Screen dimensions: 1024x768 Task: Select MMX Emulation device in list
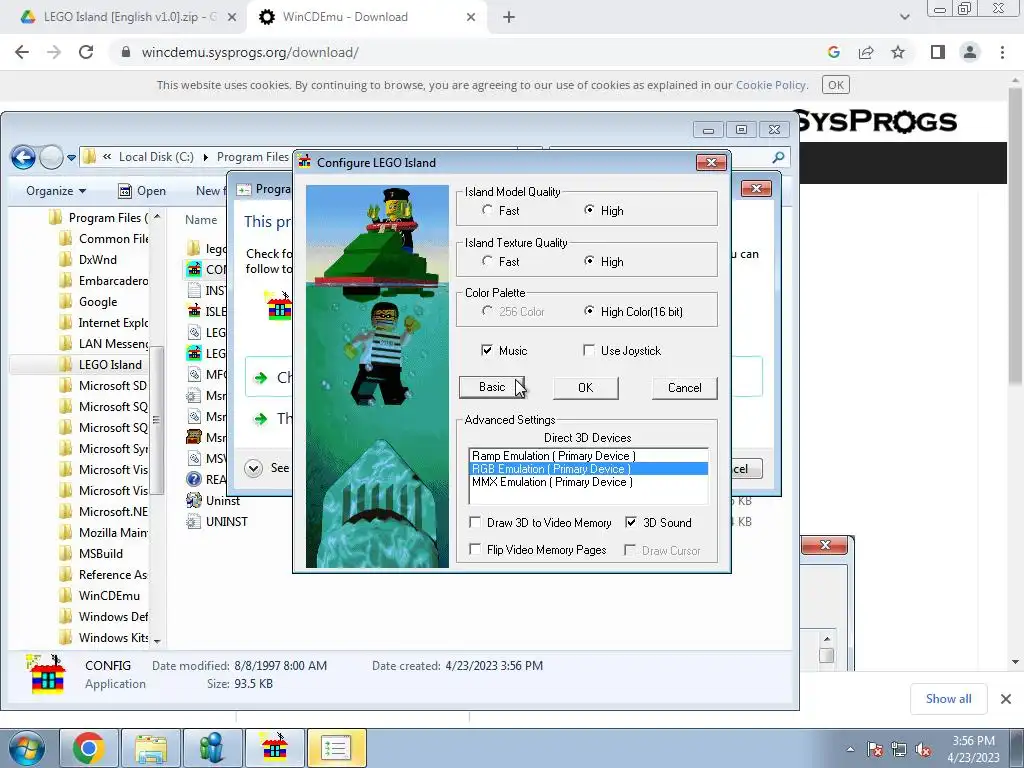coord(588,482)
